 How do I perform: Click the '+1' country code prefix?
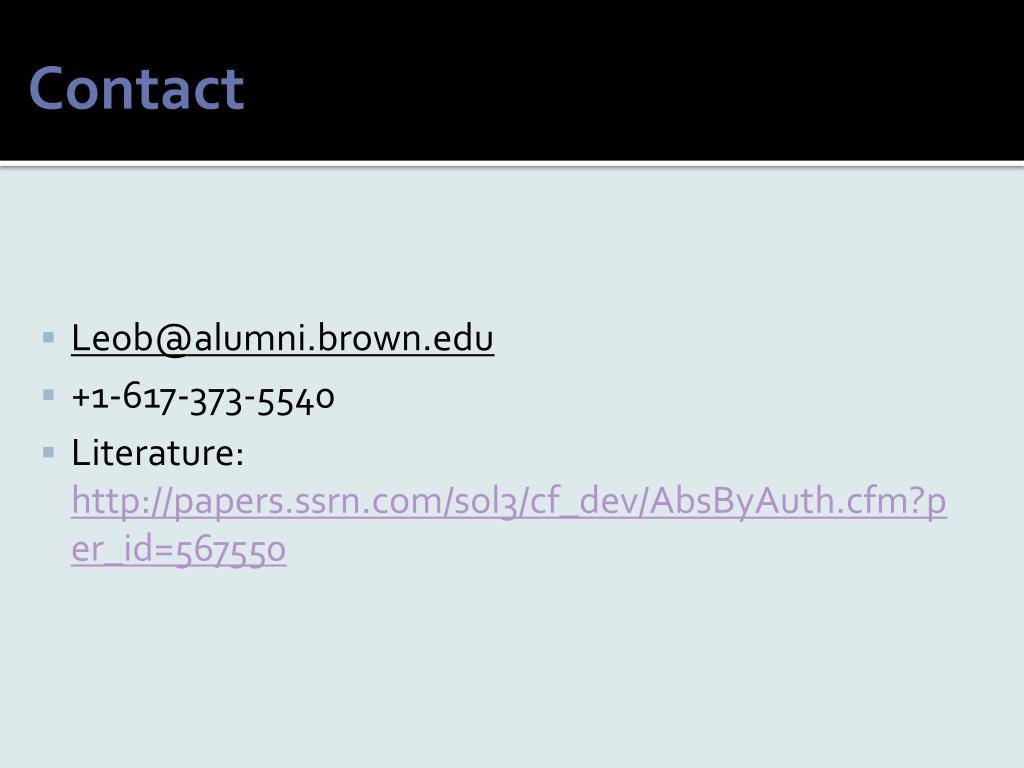[90, 397]
